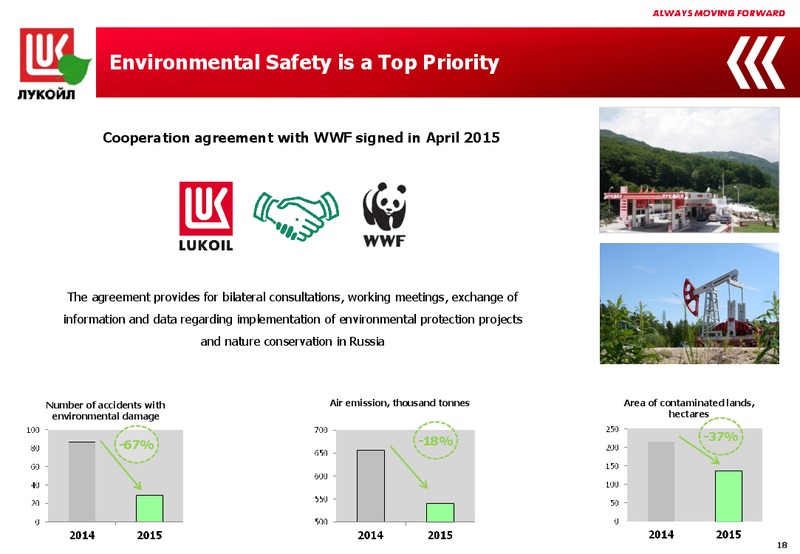
Task: Select the -18% dashed circle badge
Action: (x=435, y=440)
